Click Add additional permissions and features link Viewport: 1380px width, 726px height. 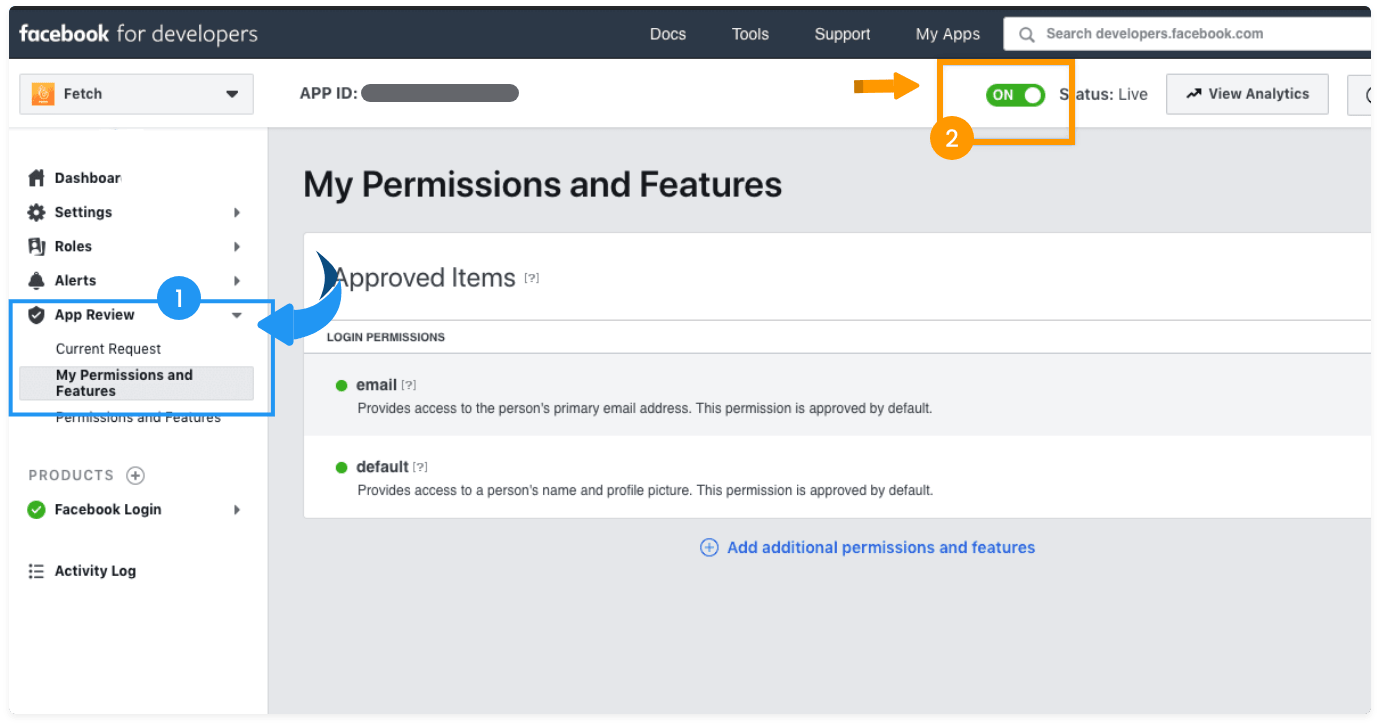tap(881, 548)
